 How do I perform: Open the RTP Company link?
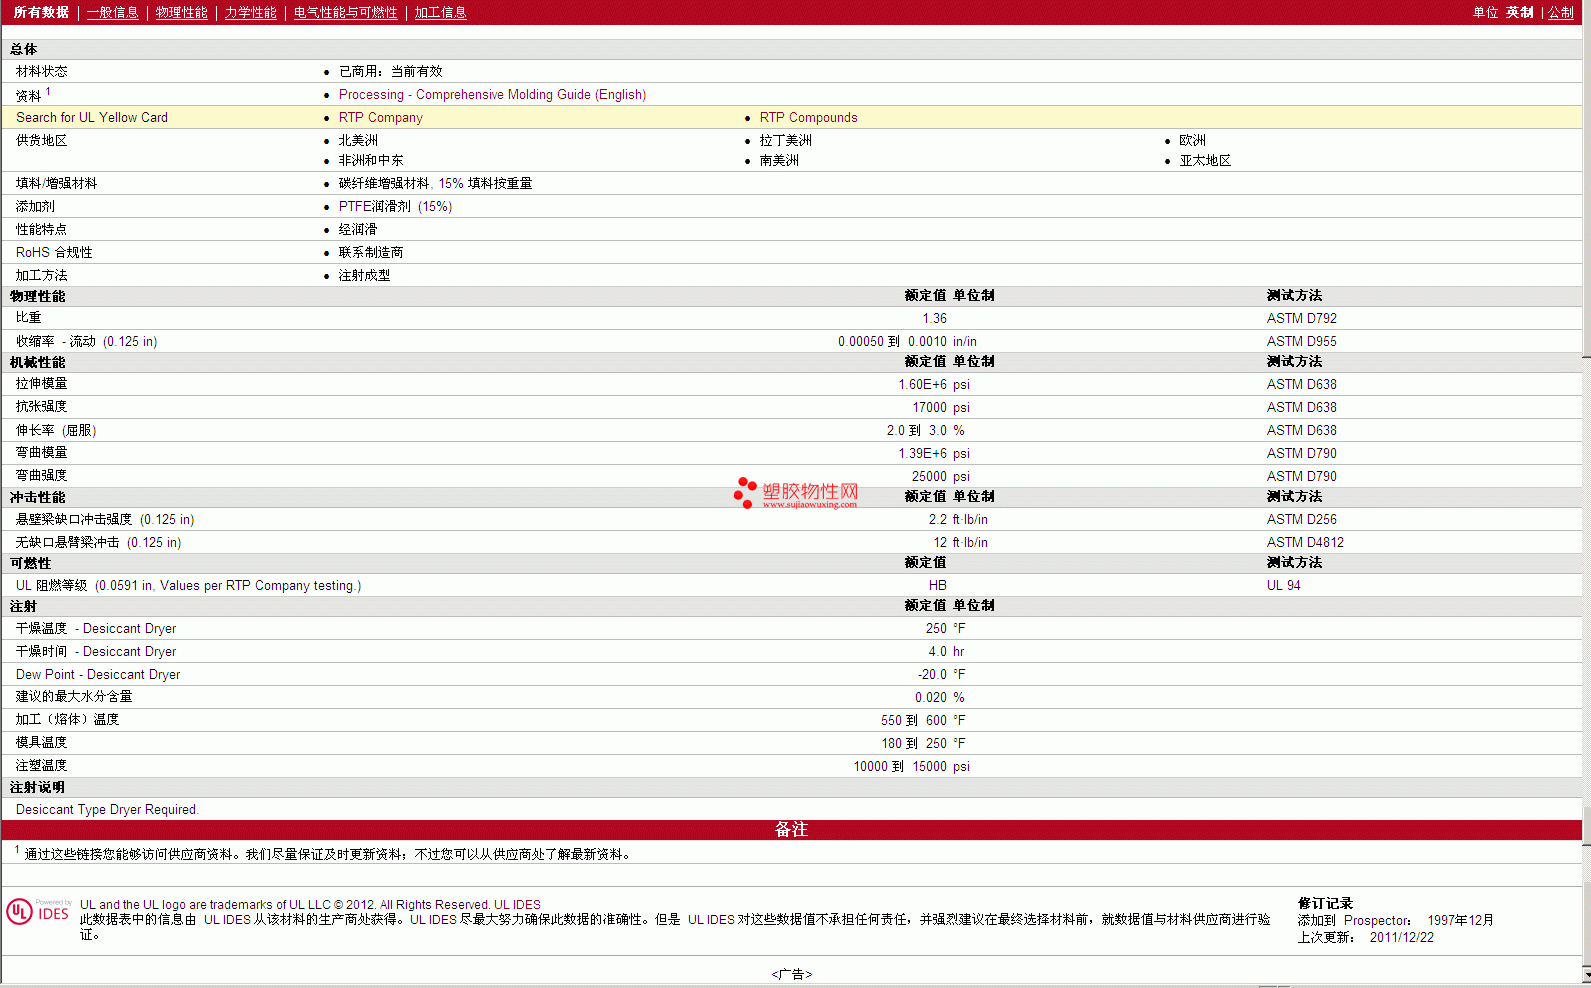click(x=380, y=117)
